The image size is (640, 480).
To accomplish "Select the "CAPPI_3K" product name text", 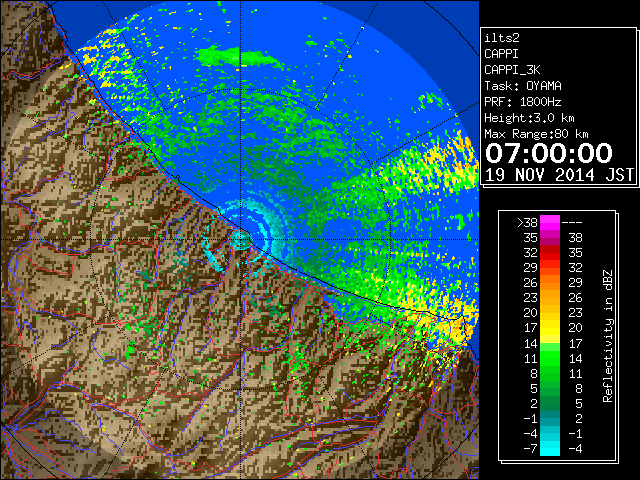I will pyautogui.click(x=512, y=70).
